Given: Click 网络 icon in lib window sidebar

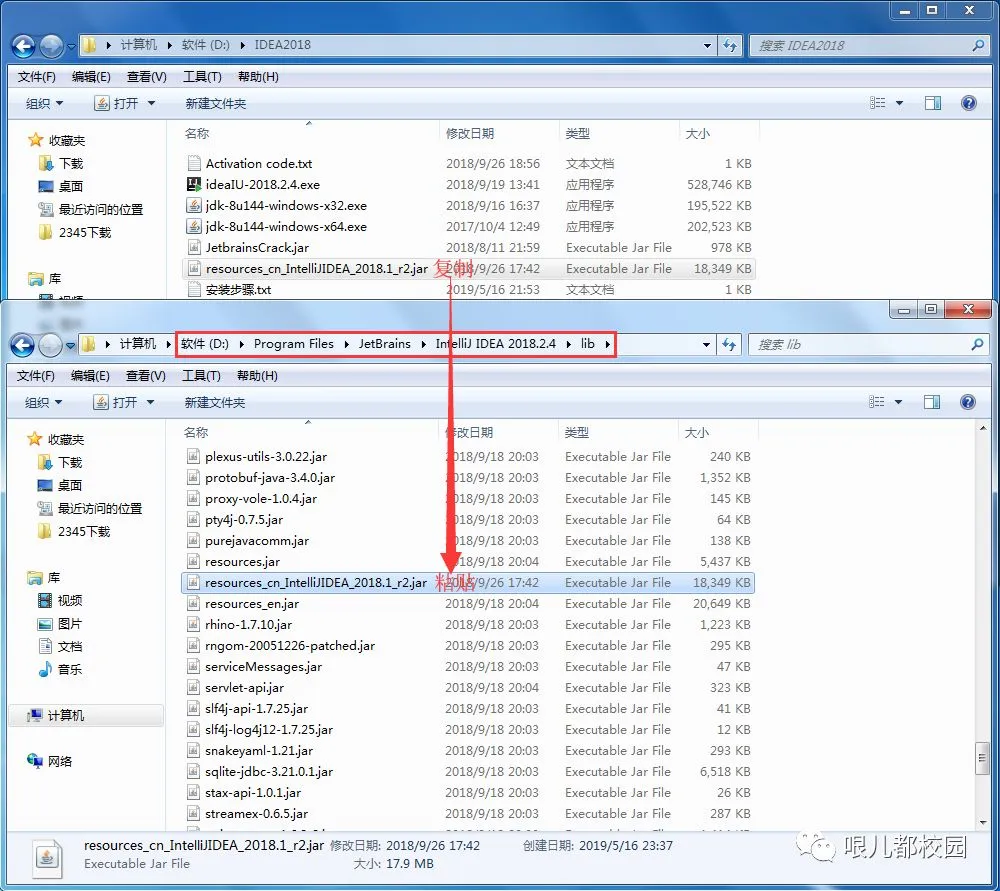Looking at the screenshot, I should point(34,760).
